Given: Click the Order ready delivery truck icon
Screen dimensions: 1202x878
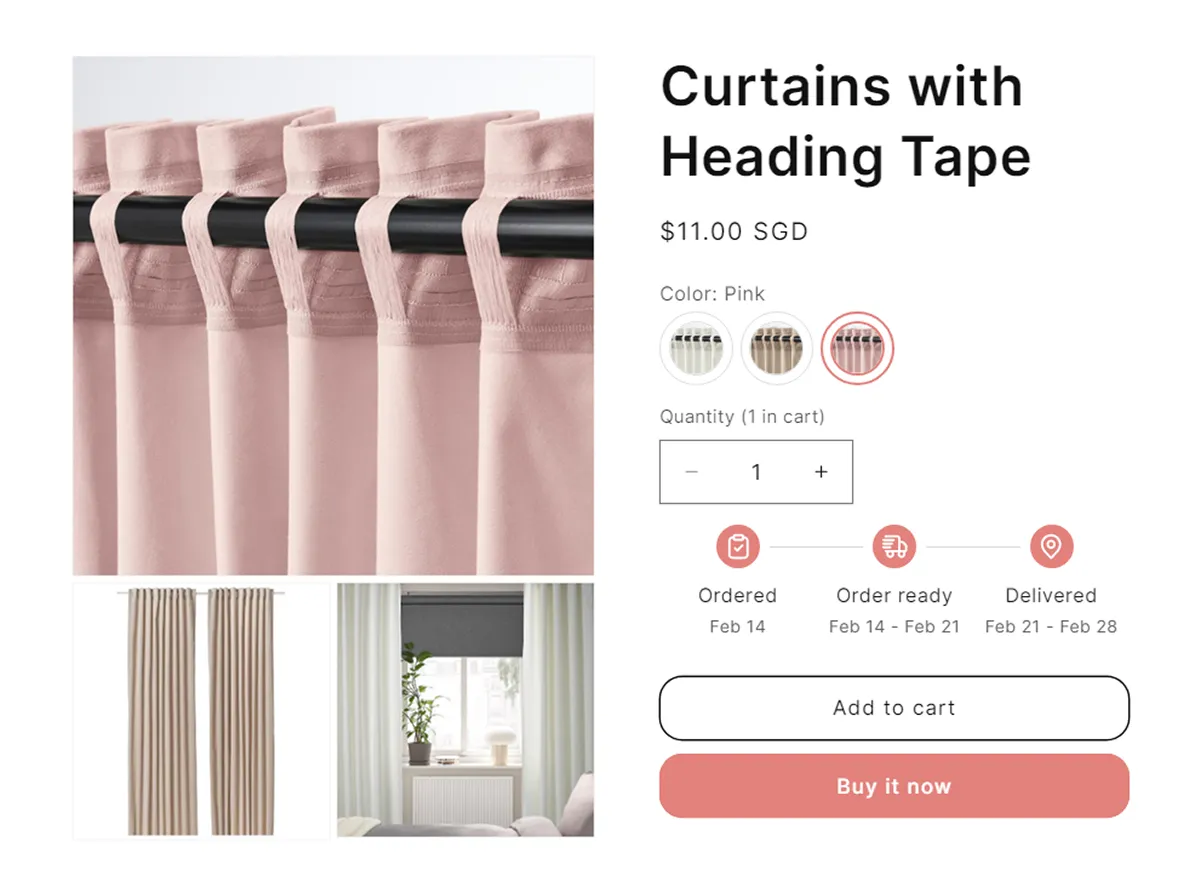Looking at the screenshot, I should pyautogui.click(x=894, y=547).
